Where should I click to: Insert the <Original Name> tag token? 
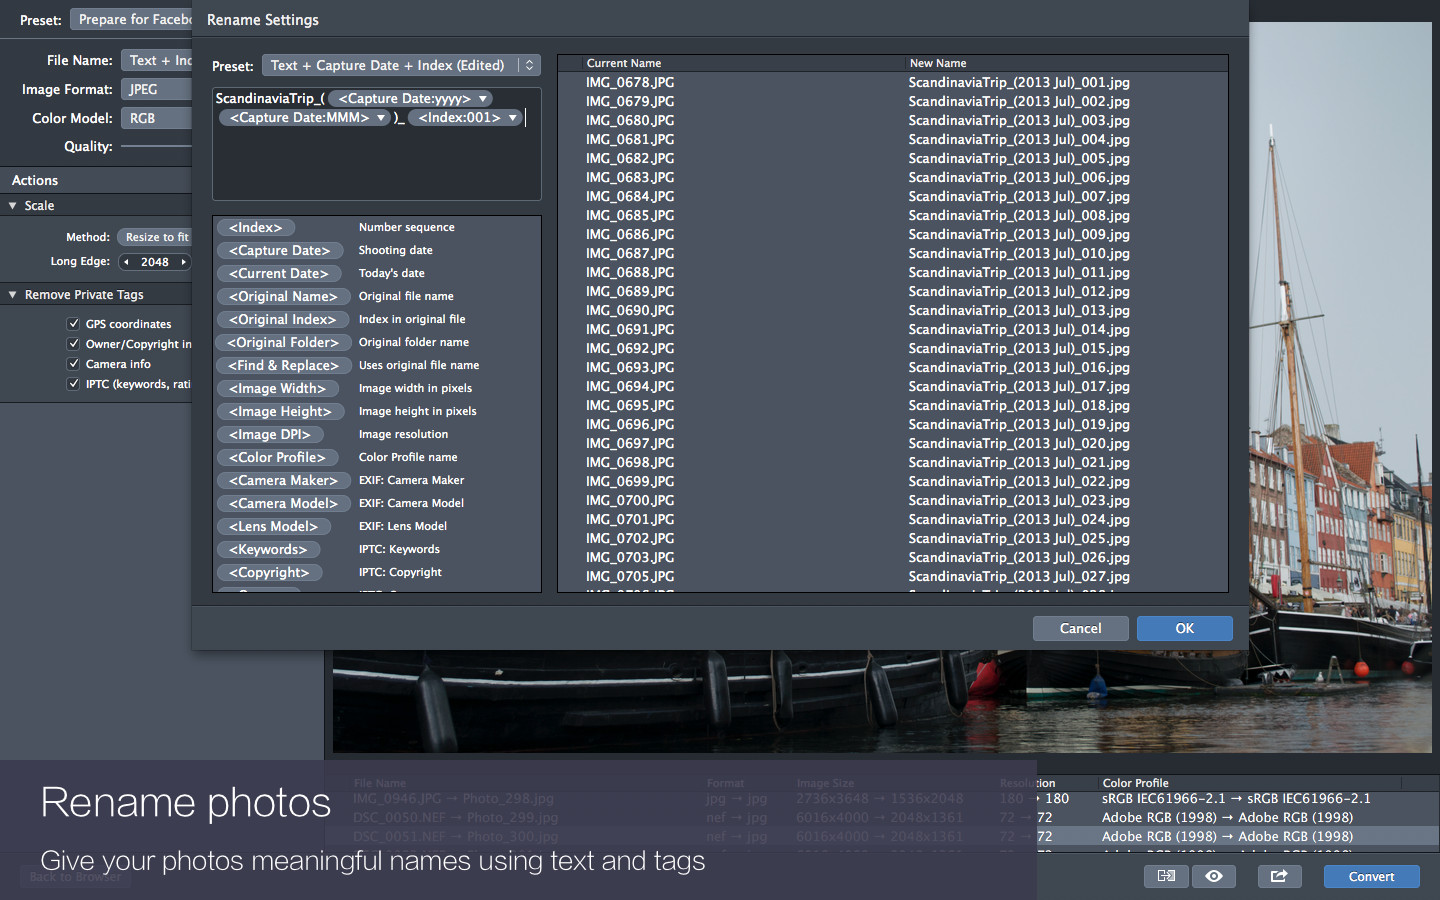(284, 297)
